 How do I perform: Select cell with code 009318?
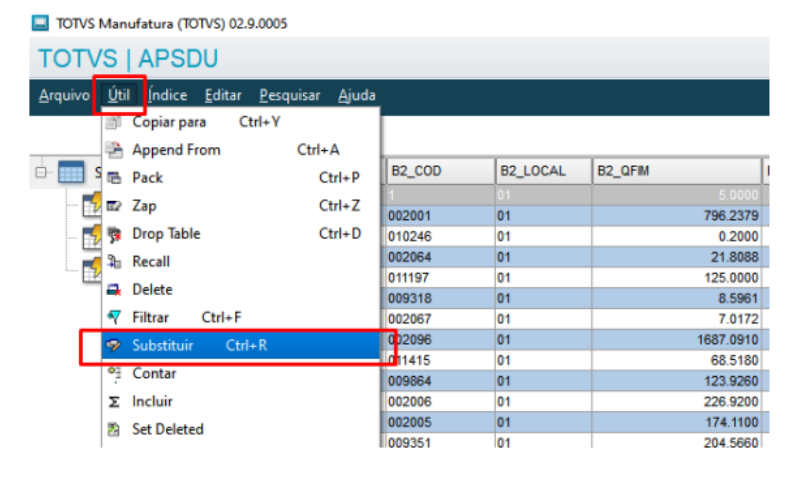tap(440, 299)
